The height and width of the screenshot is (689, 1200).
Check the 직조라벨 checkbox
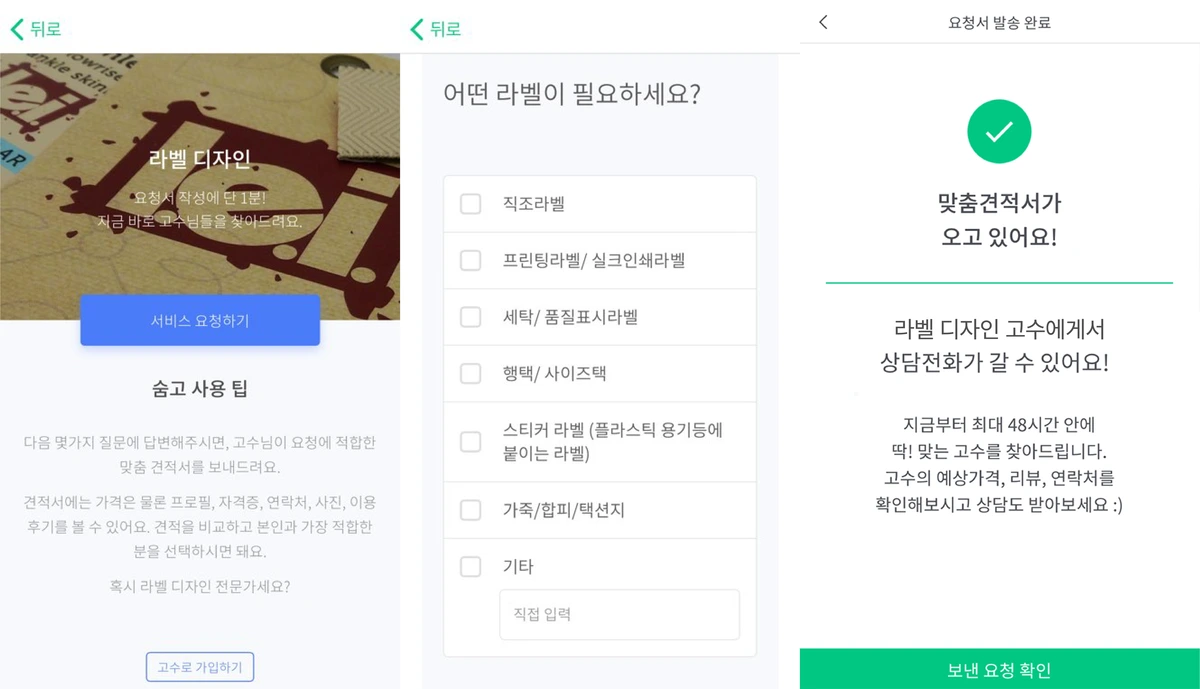pyautogui.click(x=470, y=204)
